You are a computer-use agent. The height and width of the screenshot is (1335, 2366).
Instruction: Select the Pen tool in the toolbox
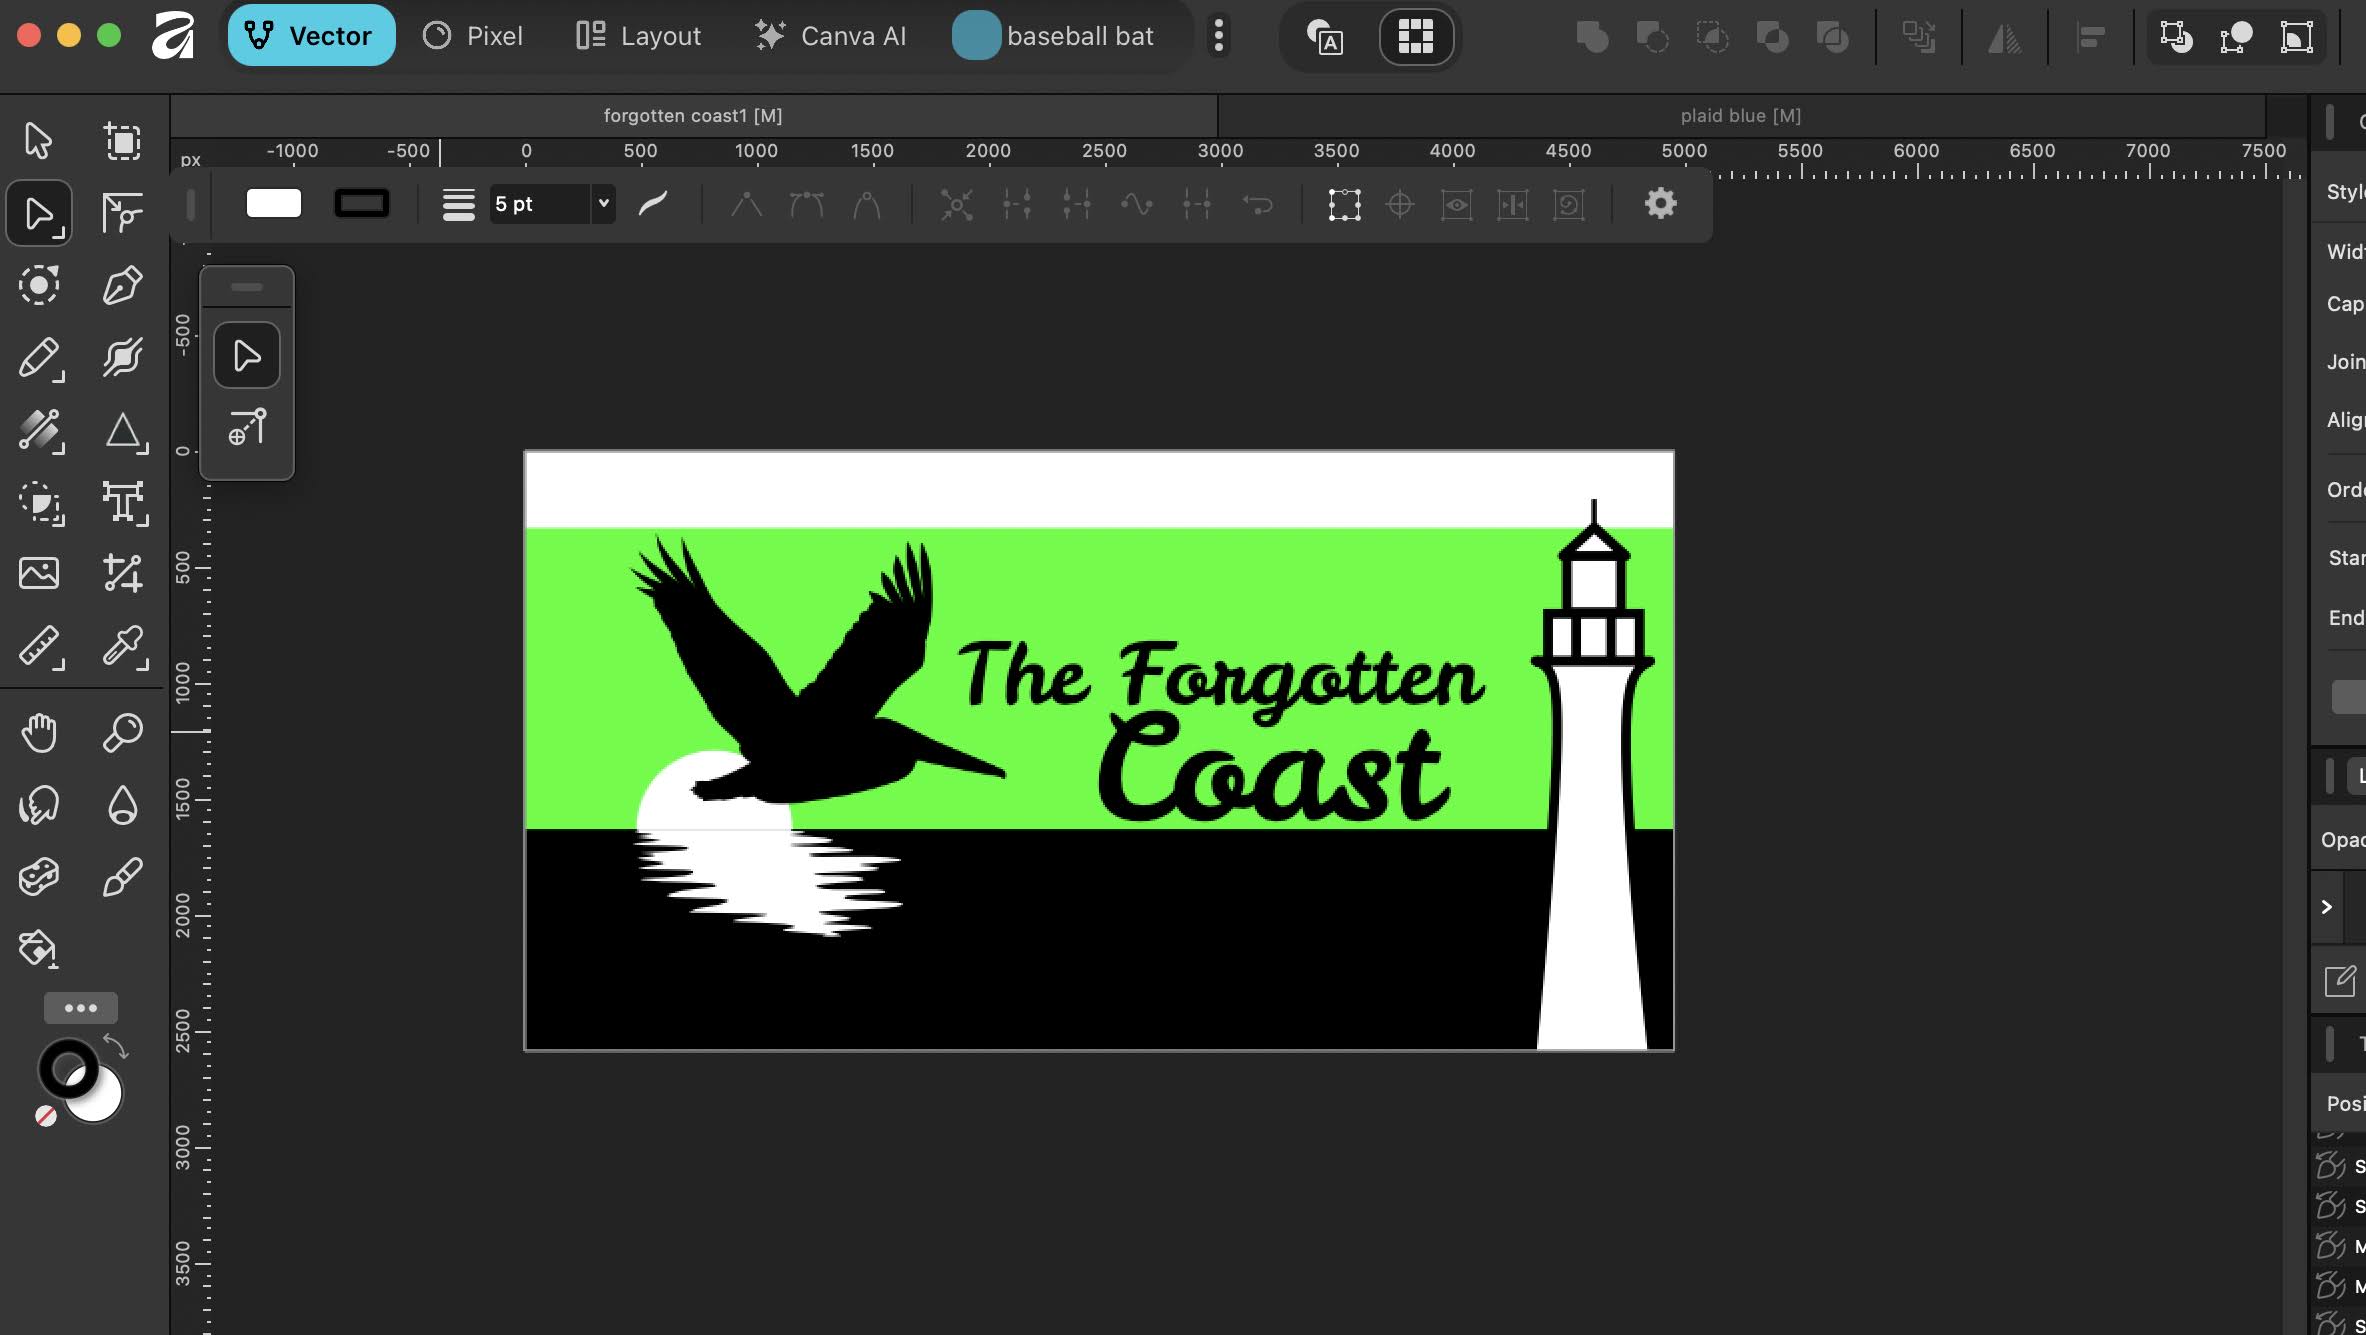123,286
